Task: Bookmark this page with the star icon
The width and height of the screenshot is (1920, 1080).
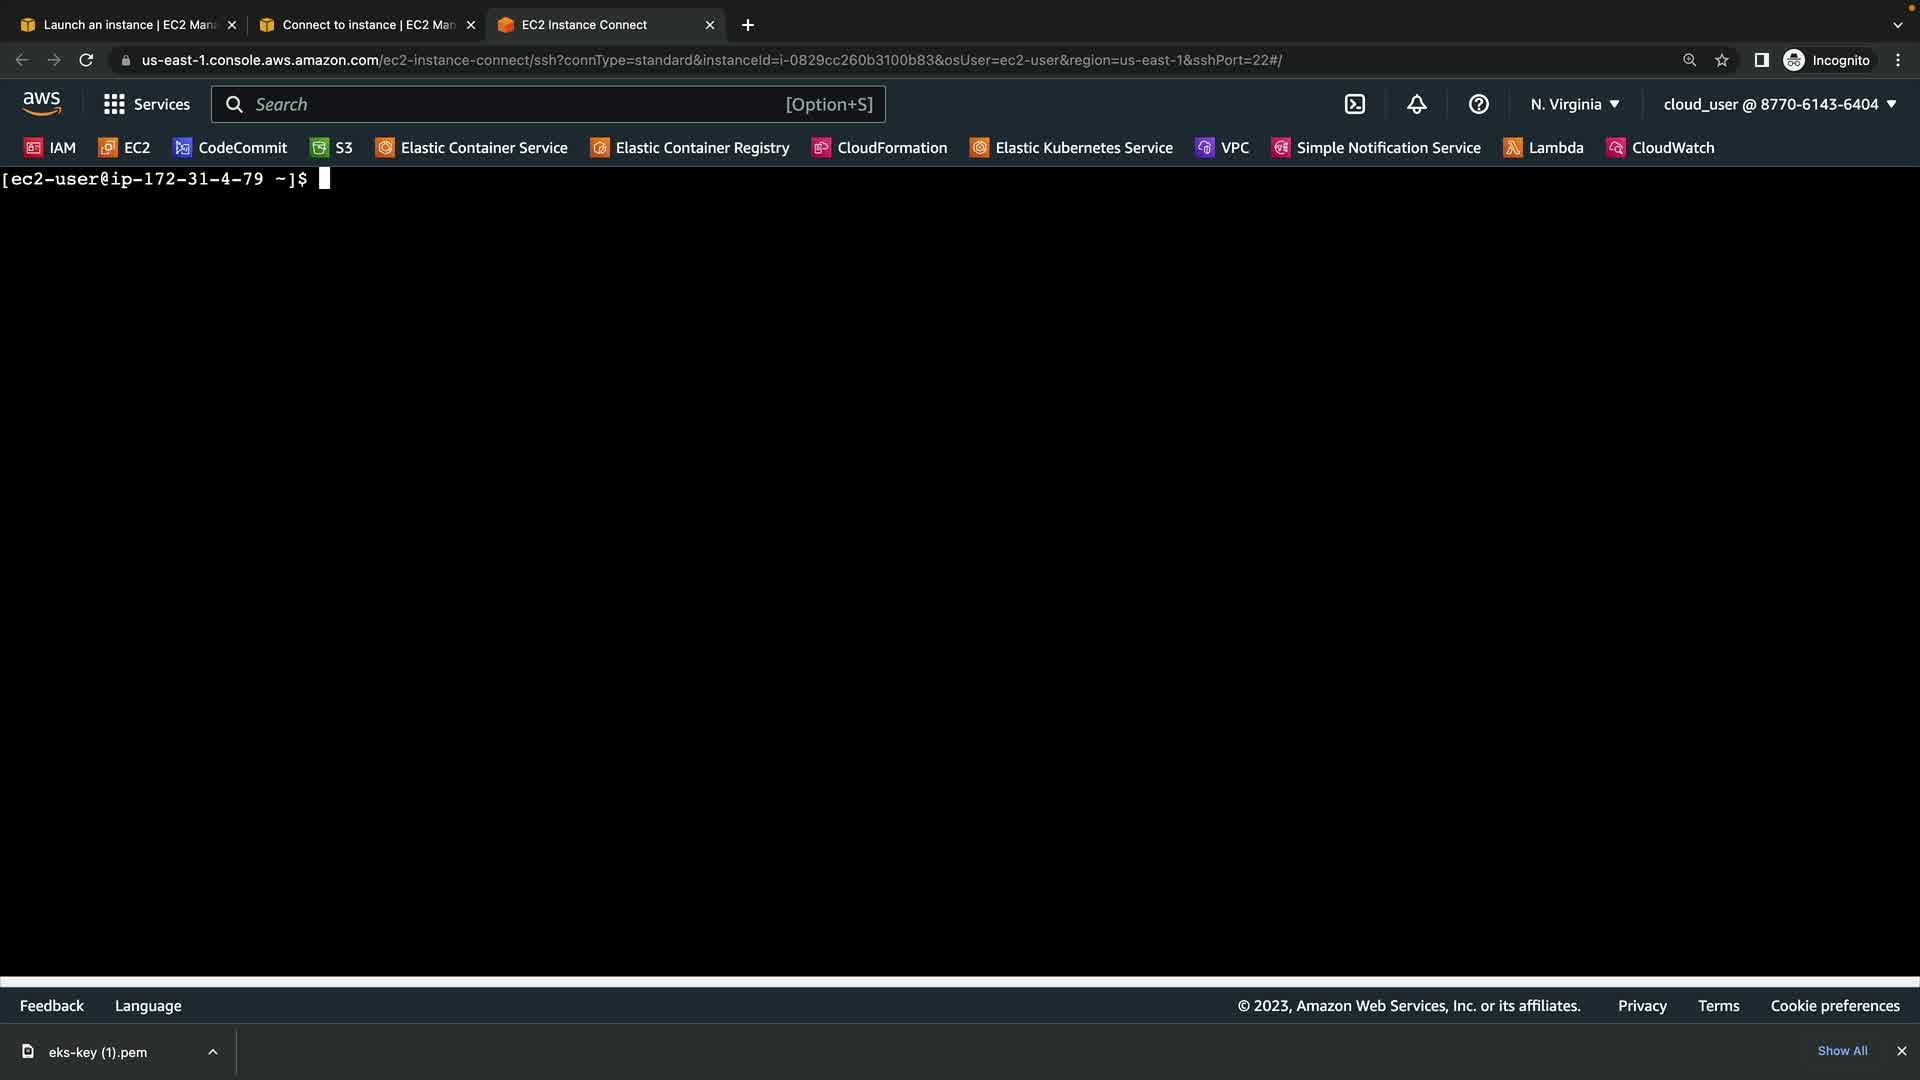Action: point(1722,60)
